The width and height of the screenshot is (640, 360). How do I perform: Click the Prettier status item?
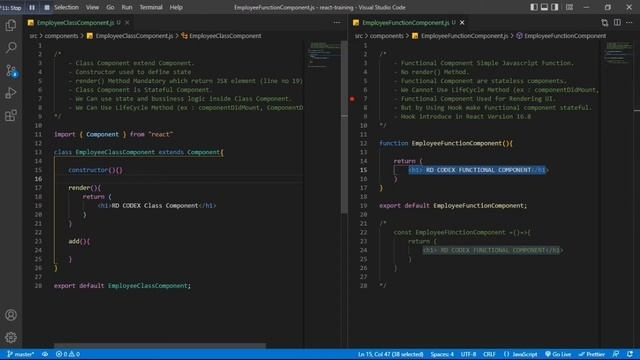[x=591, y=354]
